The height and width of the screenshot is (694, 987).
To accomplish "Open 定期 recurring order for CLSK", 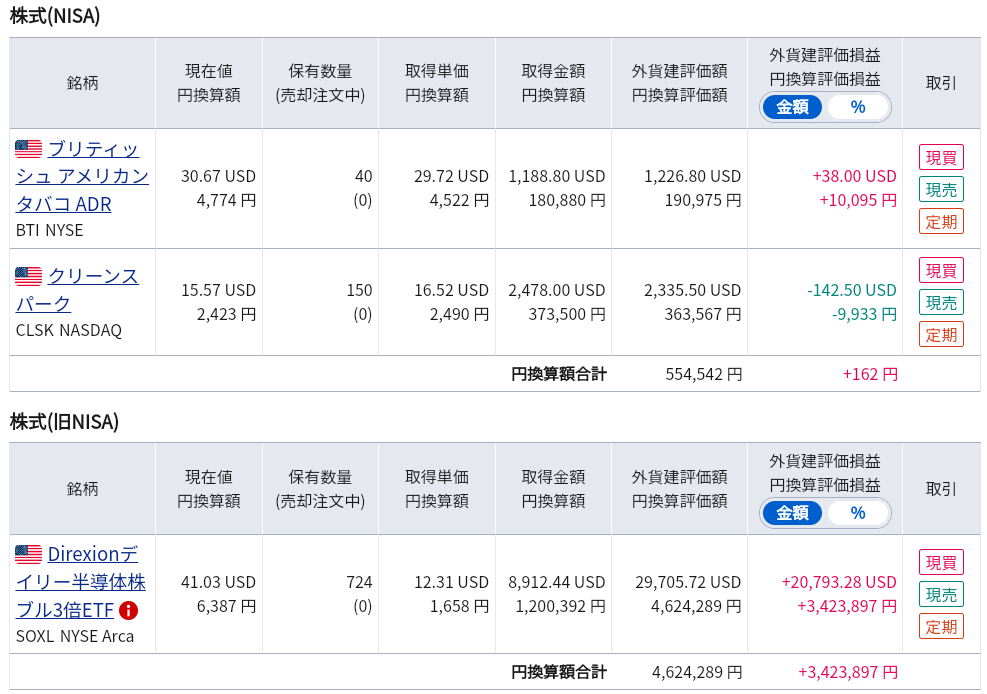I will [x=941, y=335].
